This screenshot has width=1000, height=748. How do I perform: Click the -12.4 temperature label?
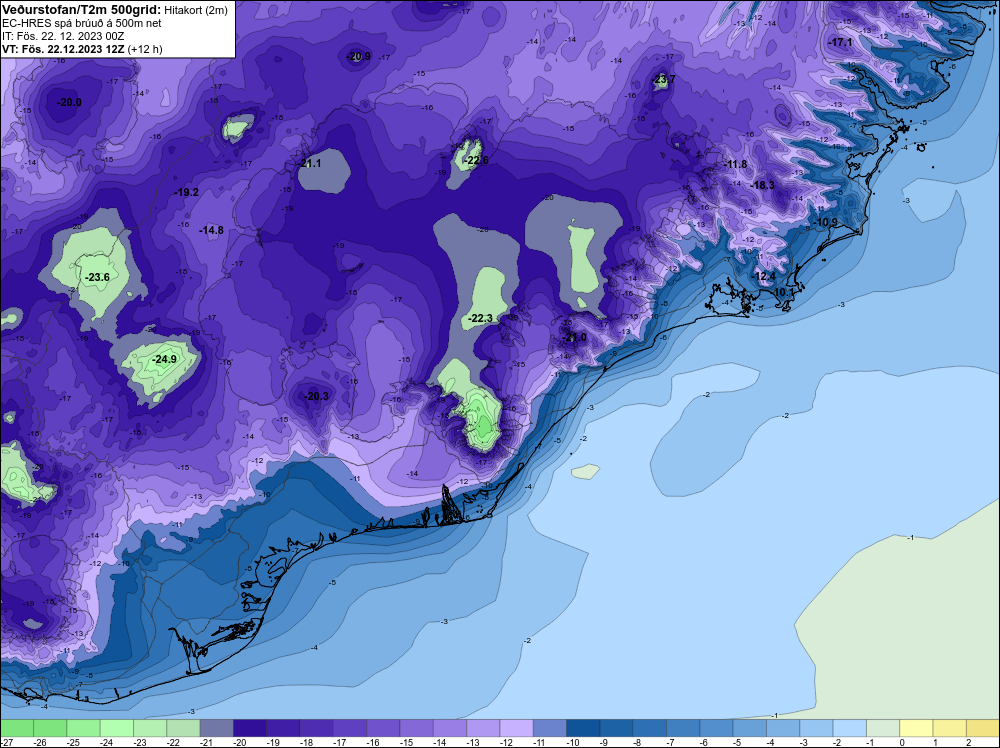coord(763,276)
